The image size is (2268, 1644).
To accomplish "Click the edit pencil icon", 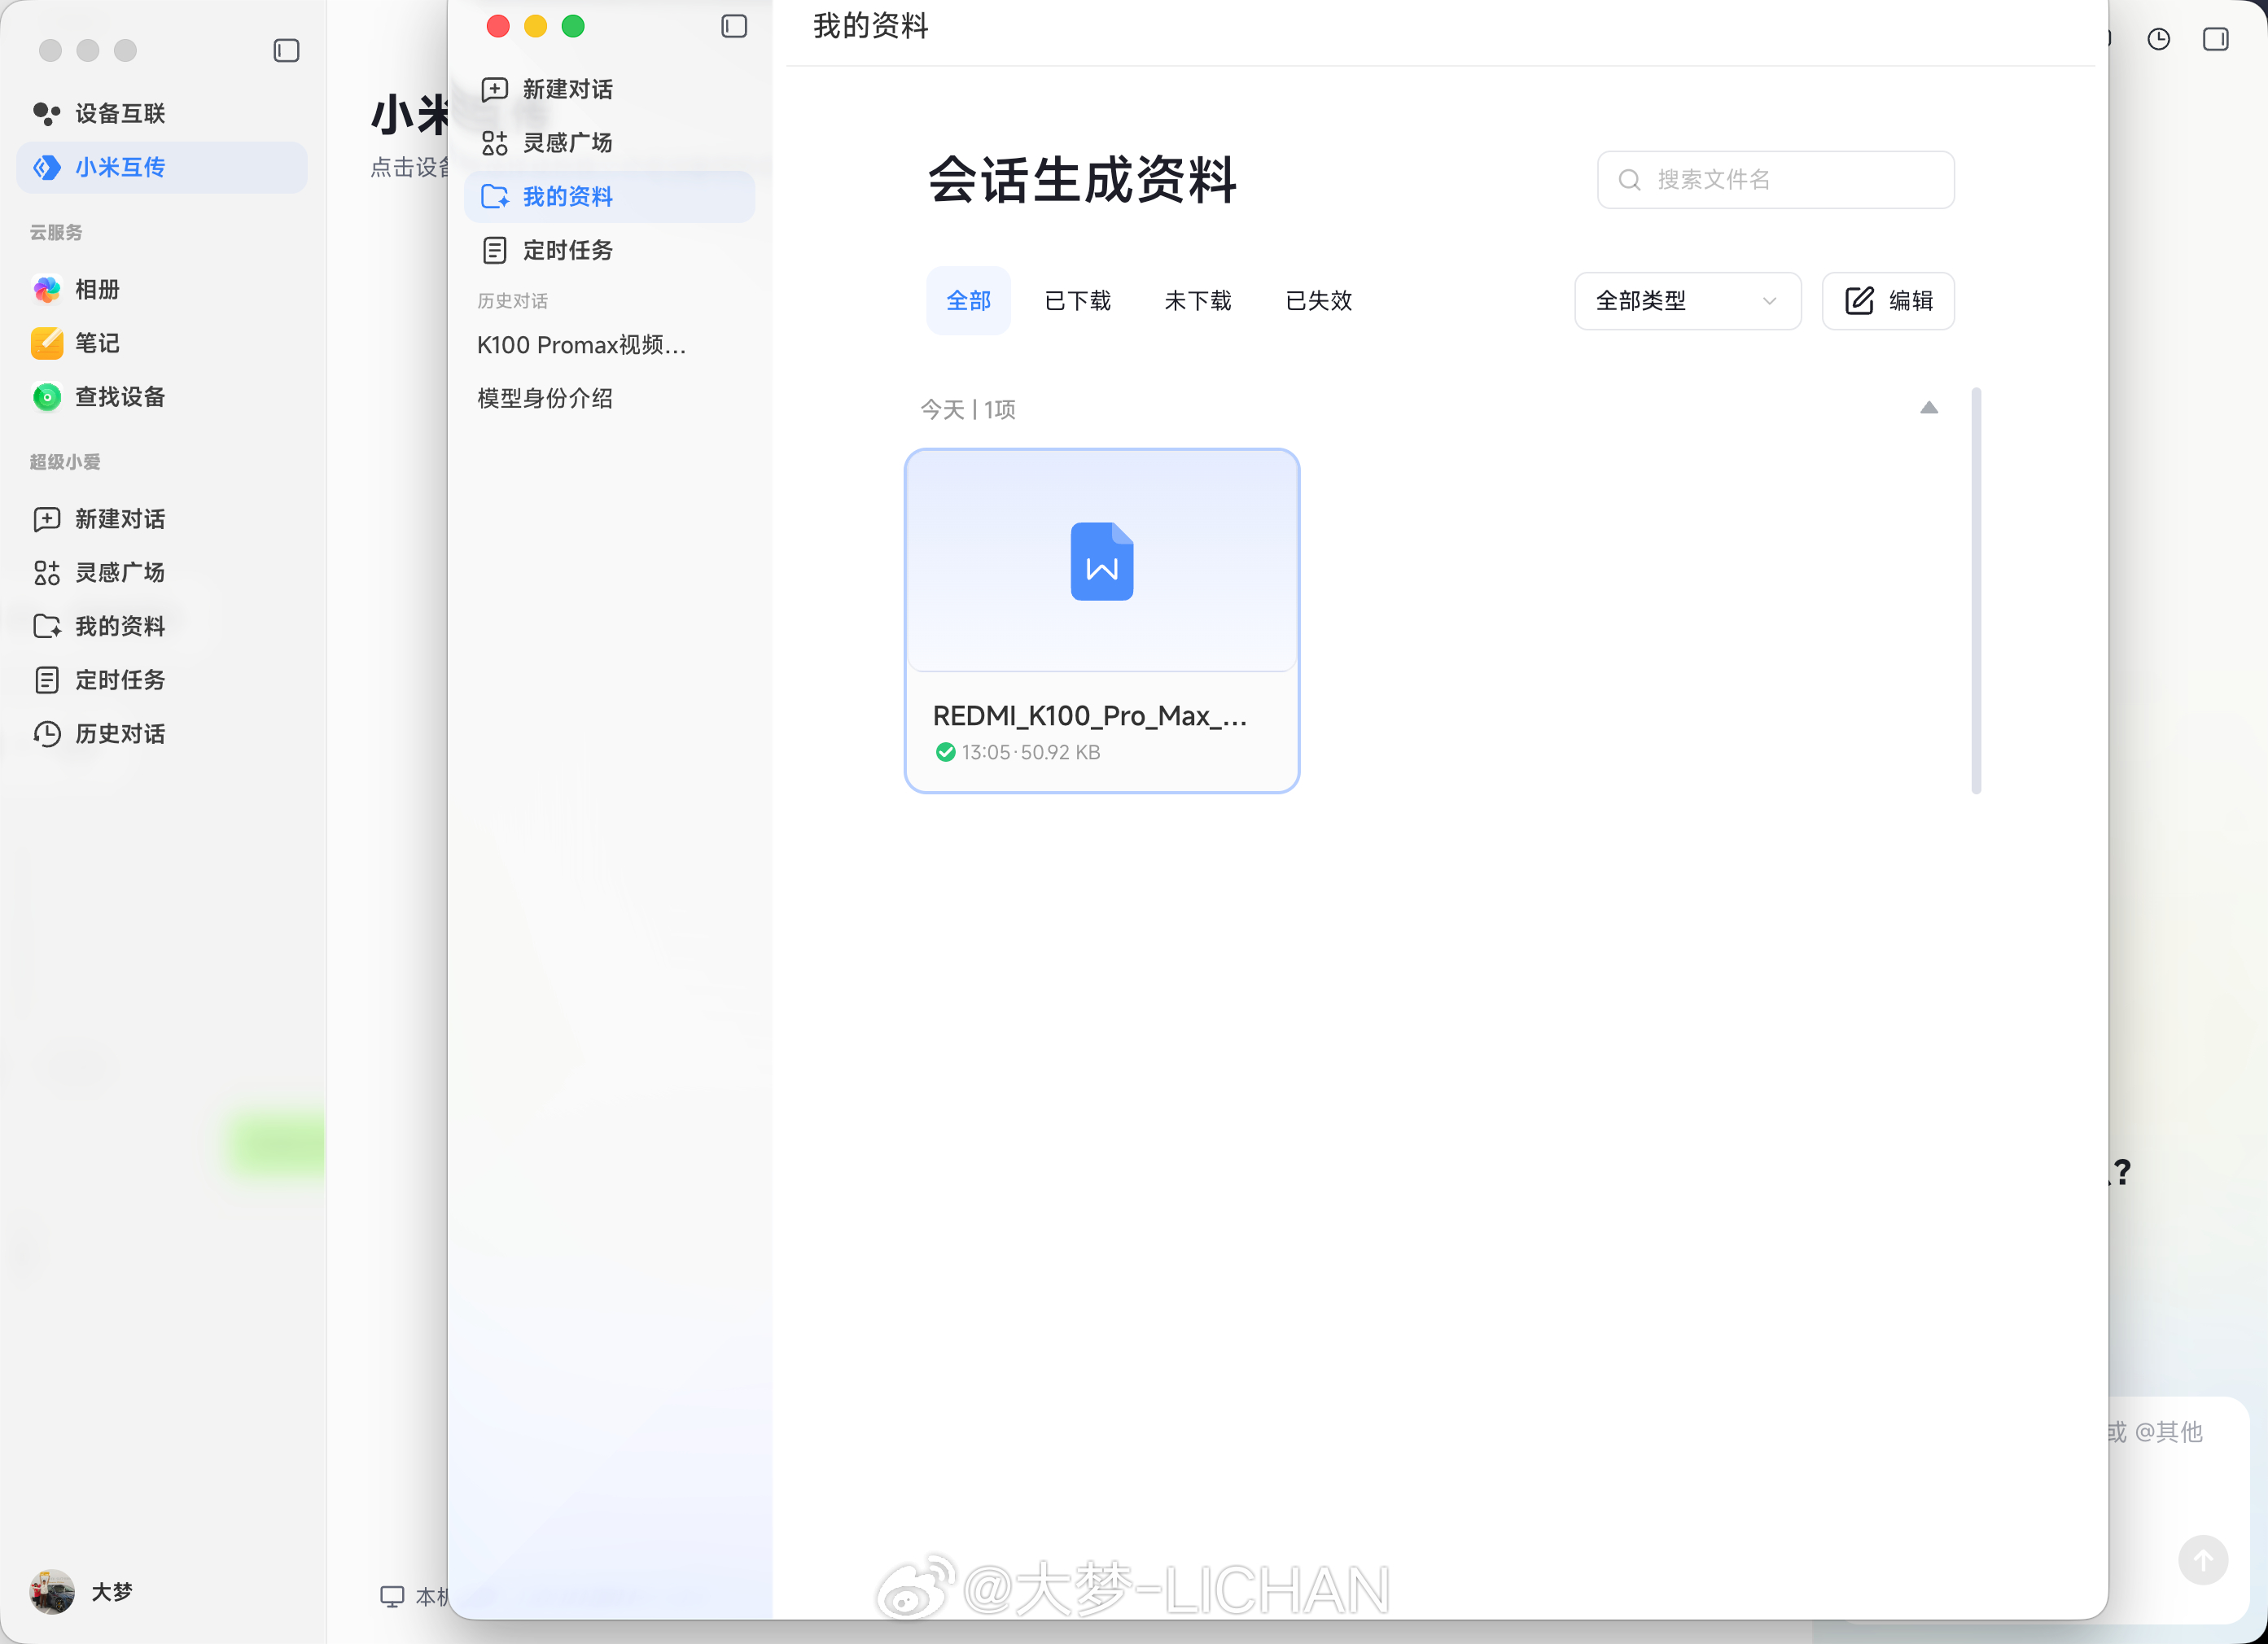I will 1859,301.
